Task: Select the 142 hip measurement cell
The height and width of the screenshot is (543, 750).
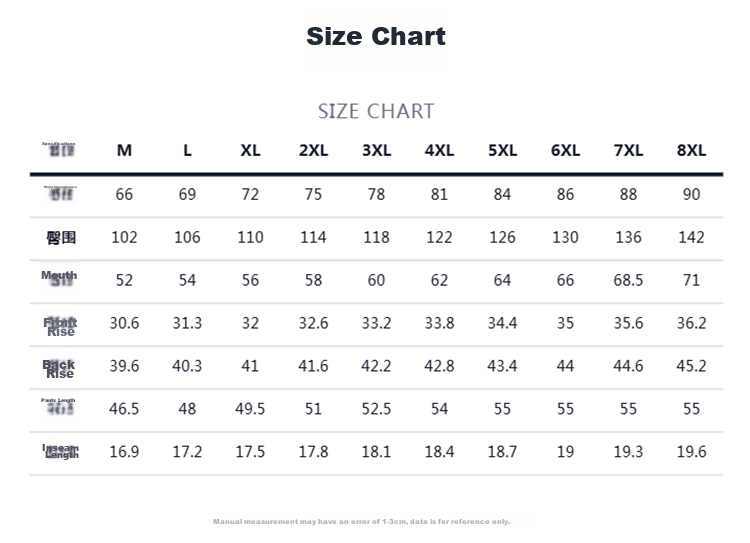Action: click(691, 237)
